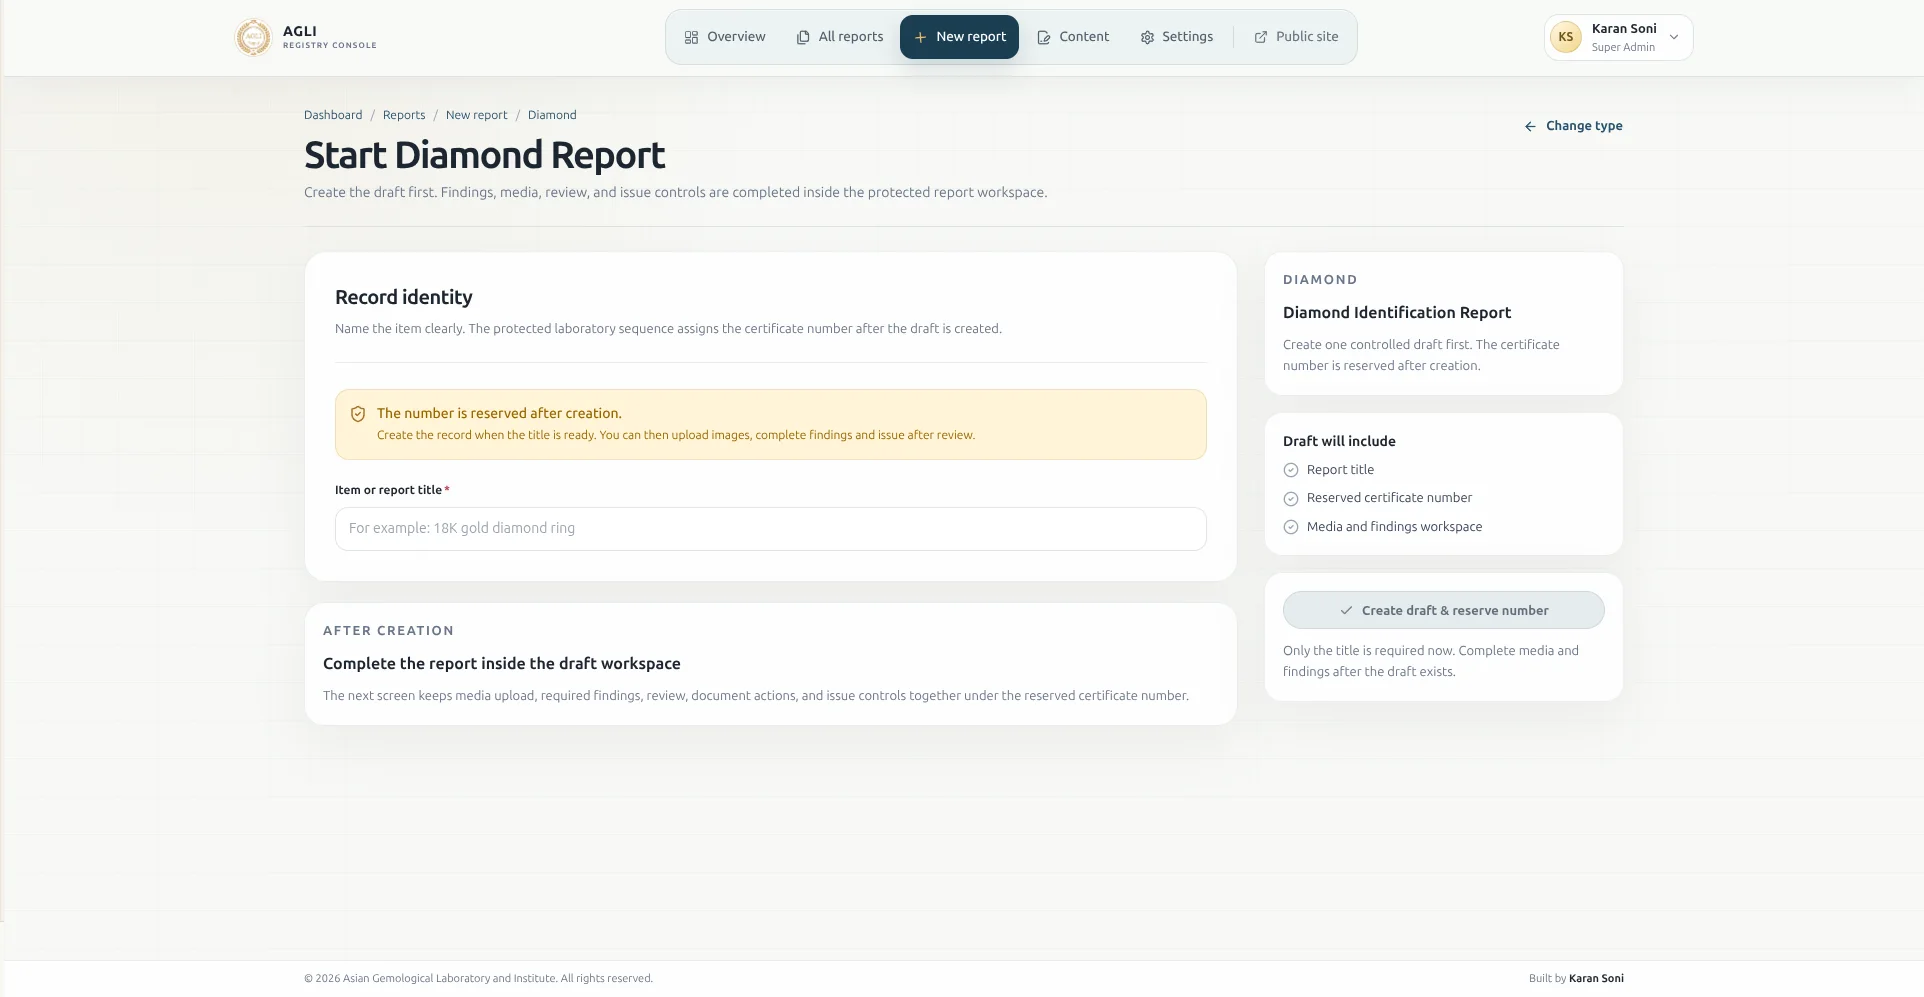Click the check circle beside Reserved certificate number
1924x997 pixels.
1291,498
